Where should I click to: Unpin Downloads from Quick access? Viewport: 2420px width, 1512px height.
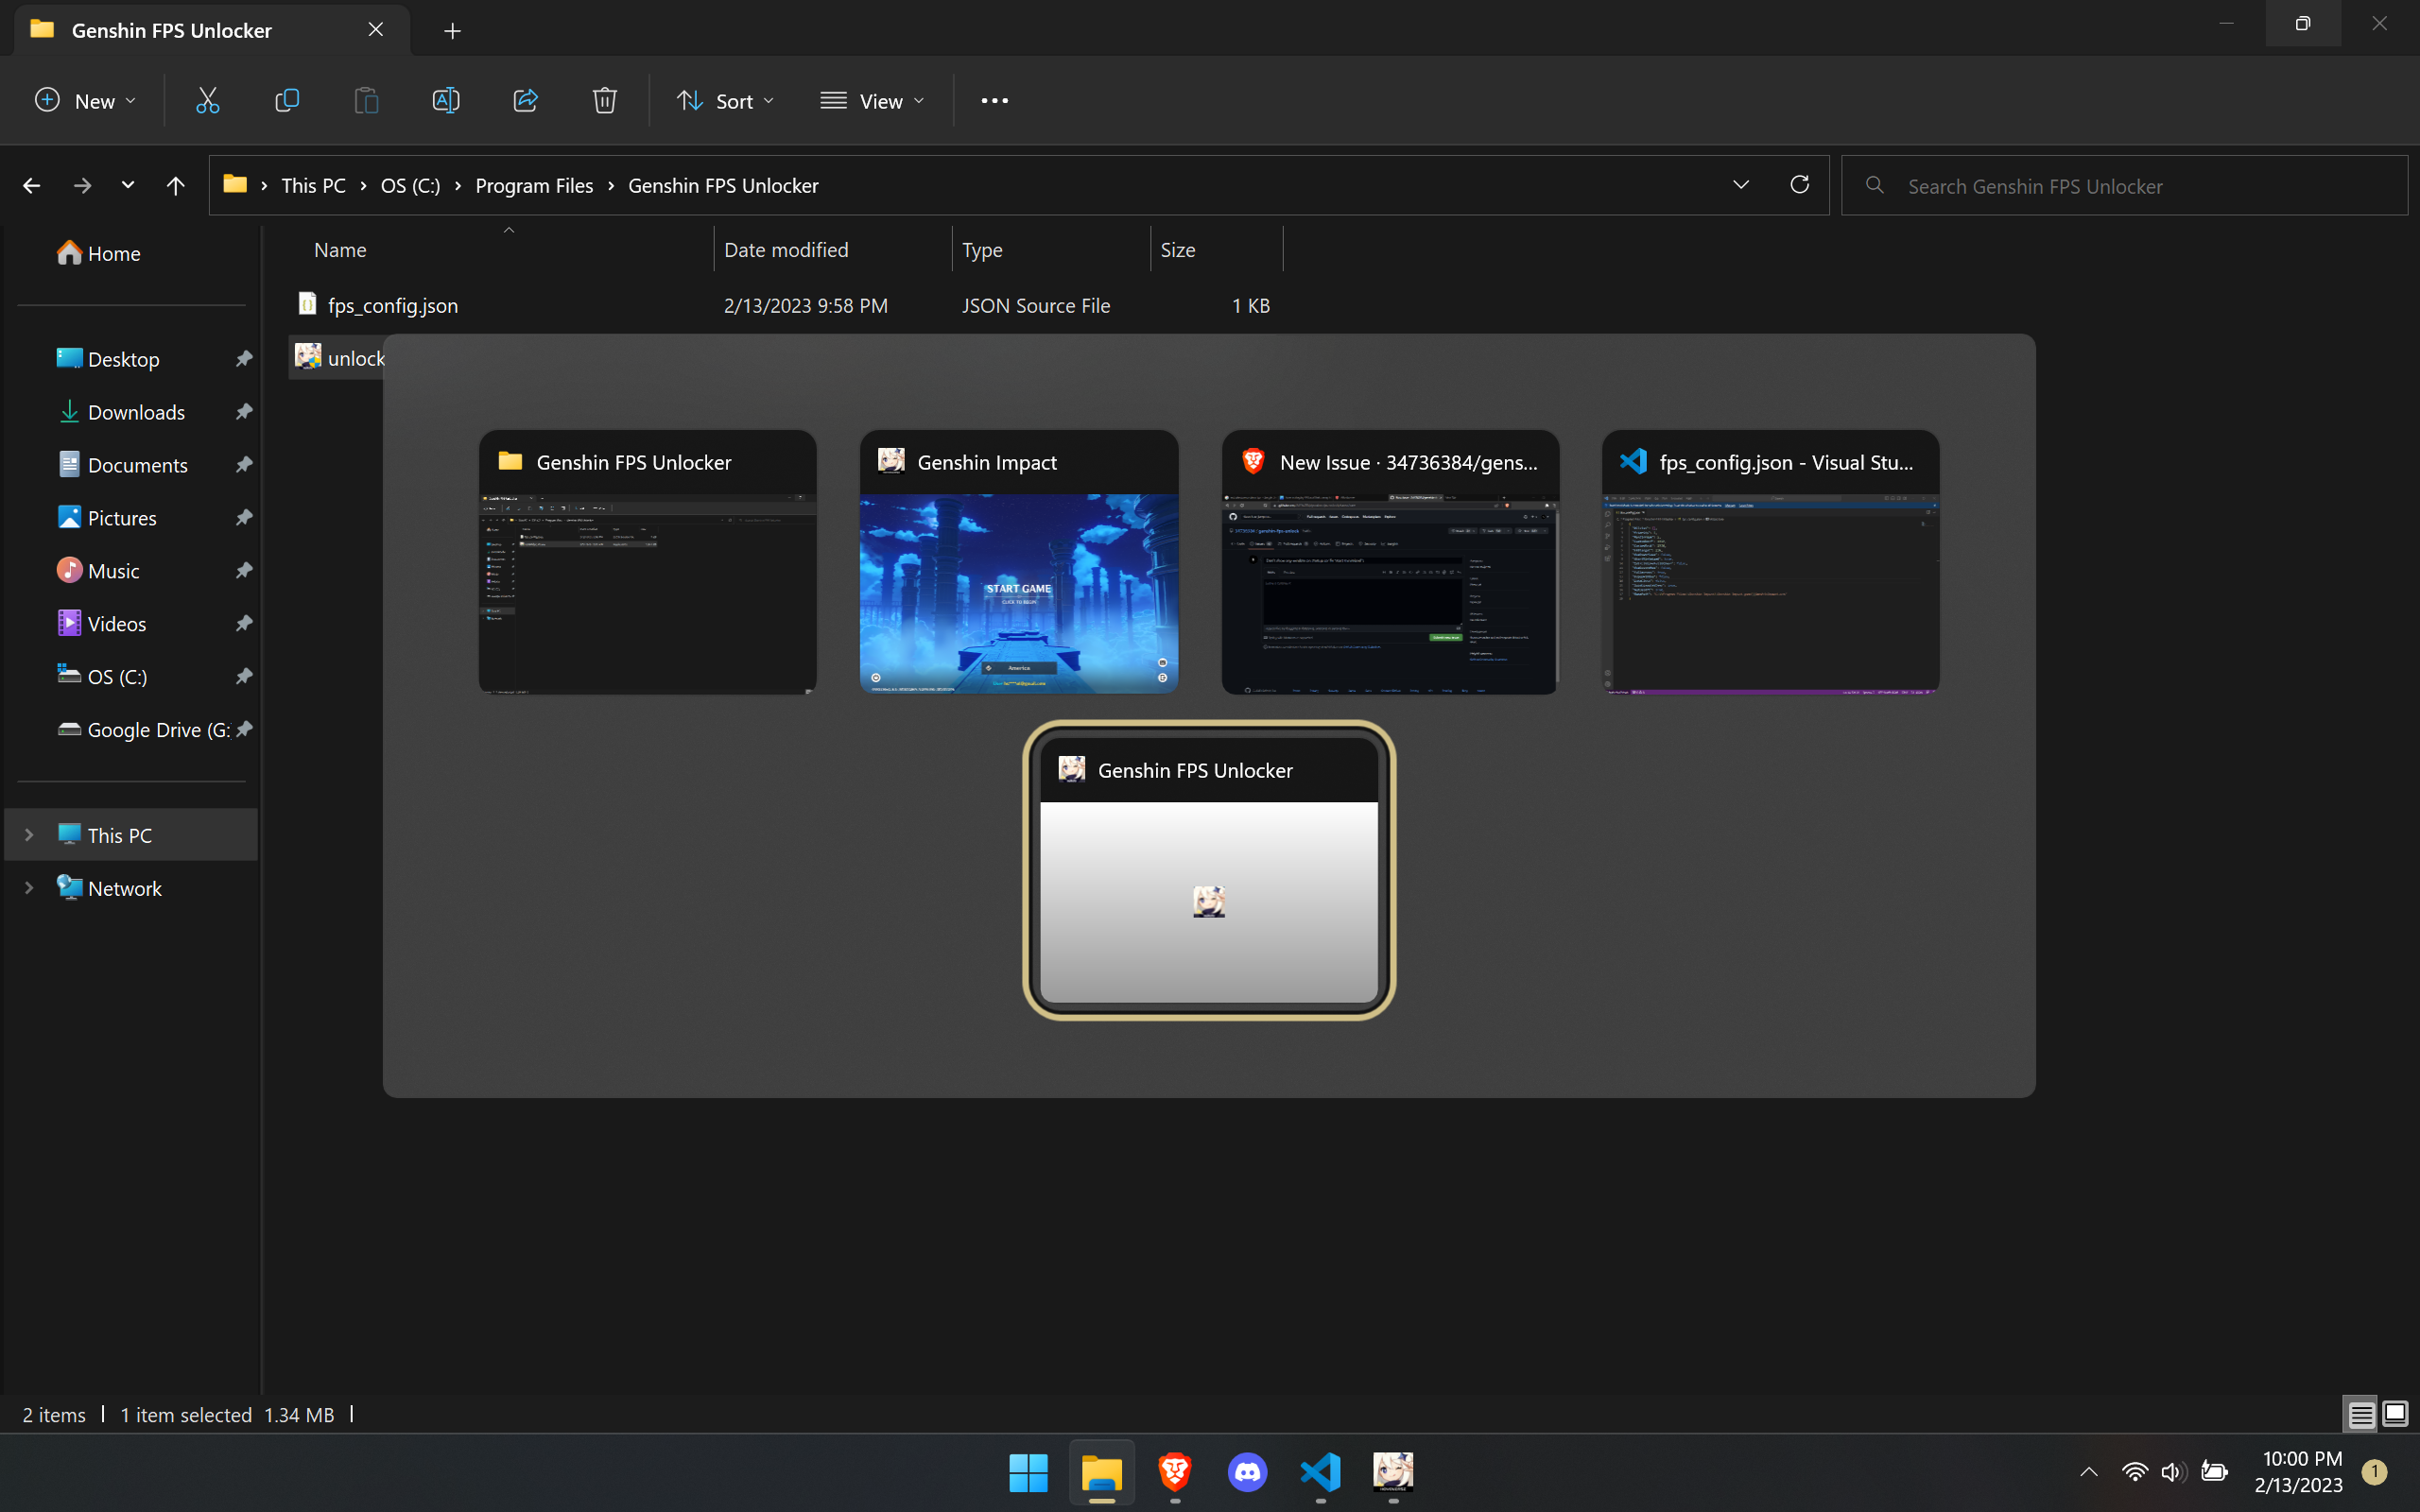click(244, 411)
